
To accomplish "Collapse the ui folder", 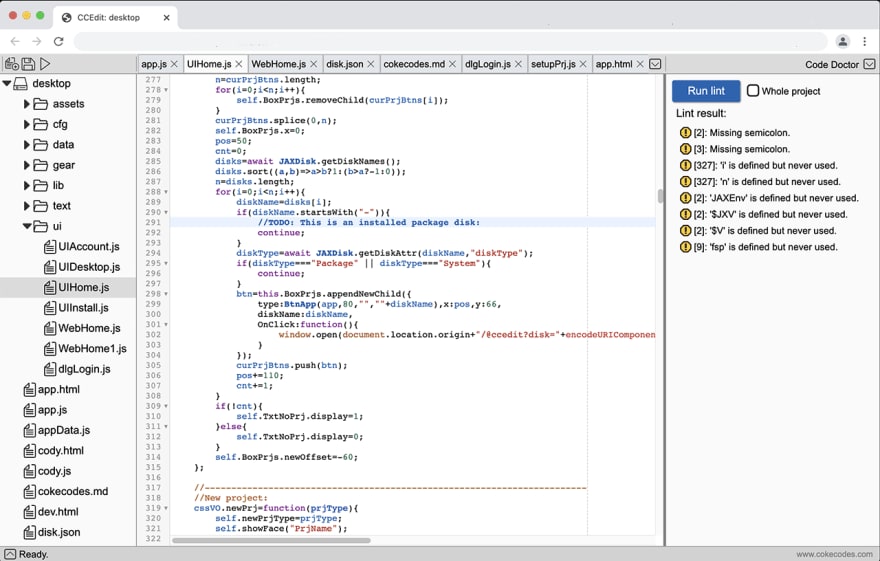I will pos(27,226).
